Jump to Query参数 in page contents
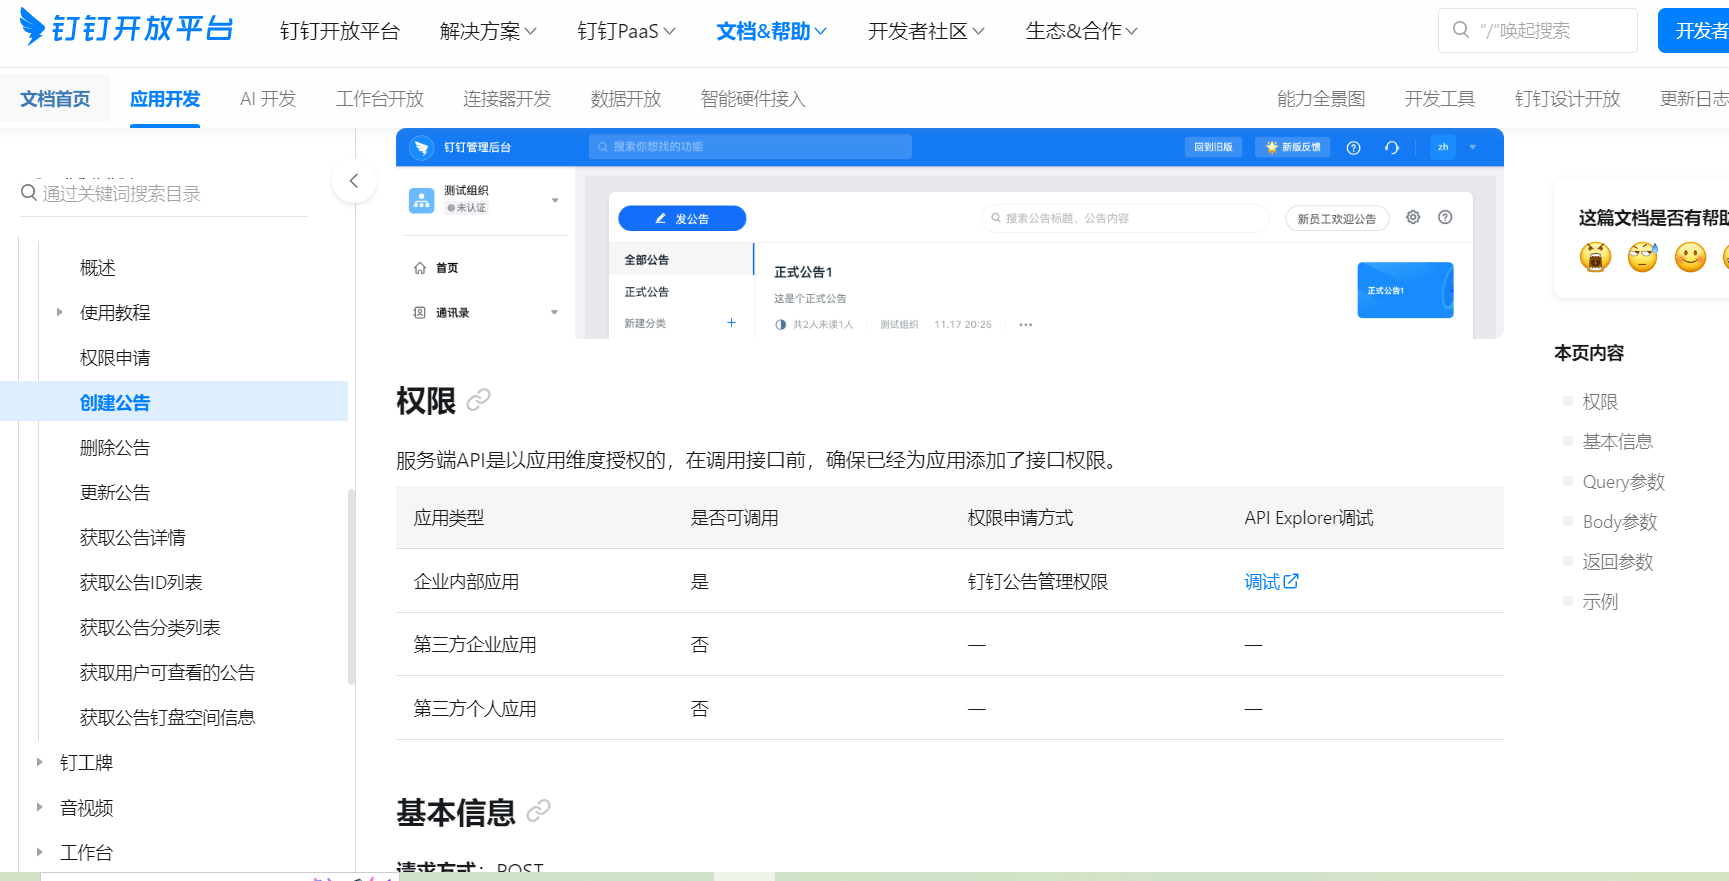The height and width of the screenshot is (881, 1729). pyautogui.click(x=1624, y=481)
